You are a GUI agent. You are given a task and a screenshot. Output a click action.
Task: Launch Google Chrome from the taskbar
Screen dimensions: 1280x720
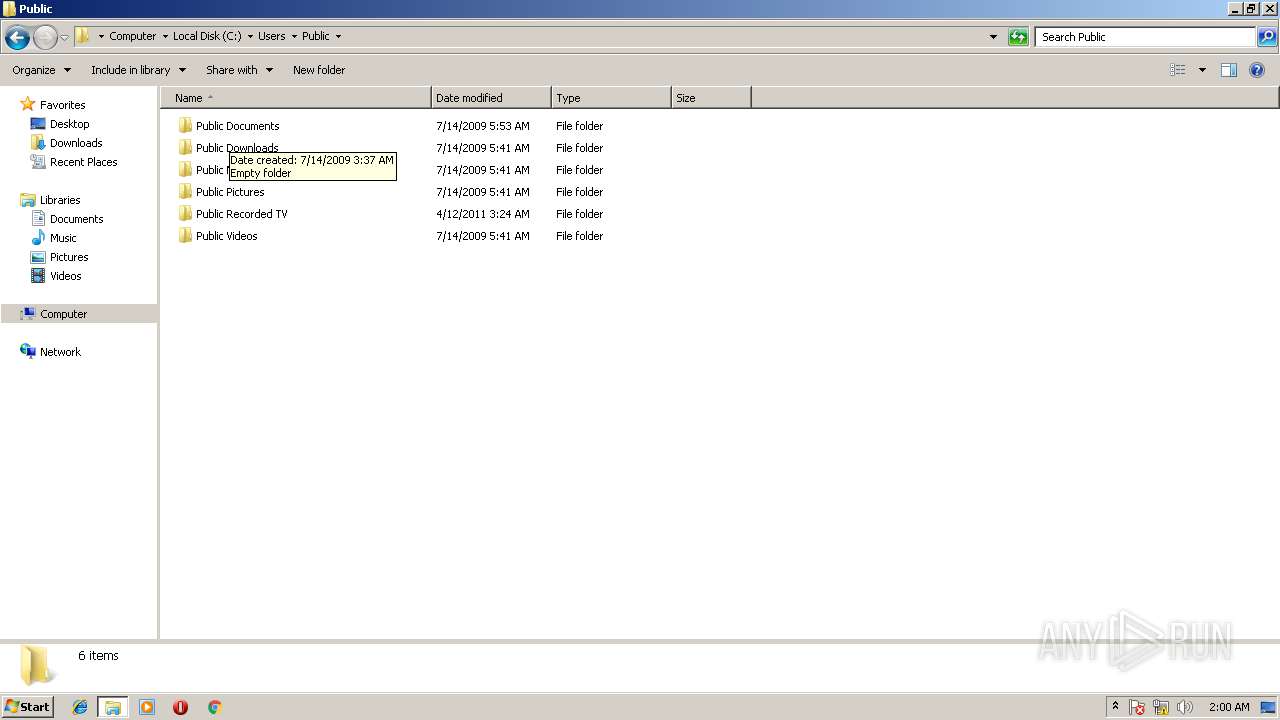[214, 707]
